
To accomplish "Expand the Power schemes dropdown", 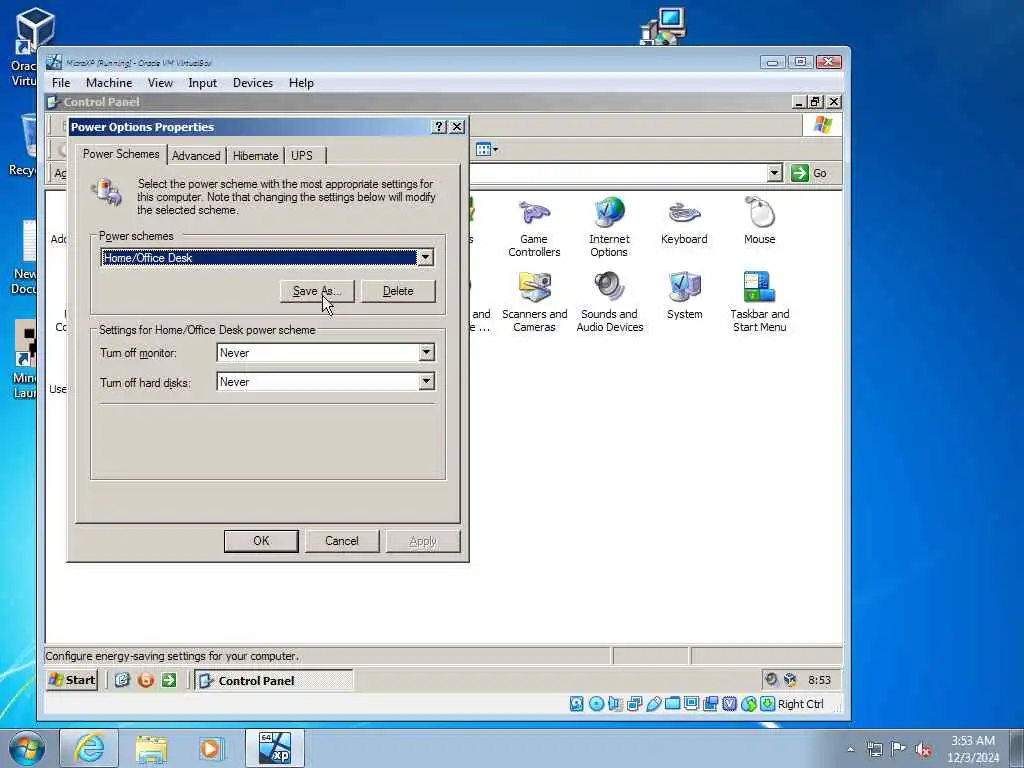I will click(425, 257).
